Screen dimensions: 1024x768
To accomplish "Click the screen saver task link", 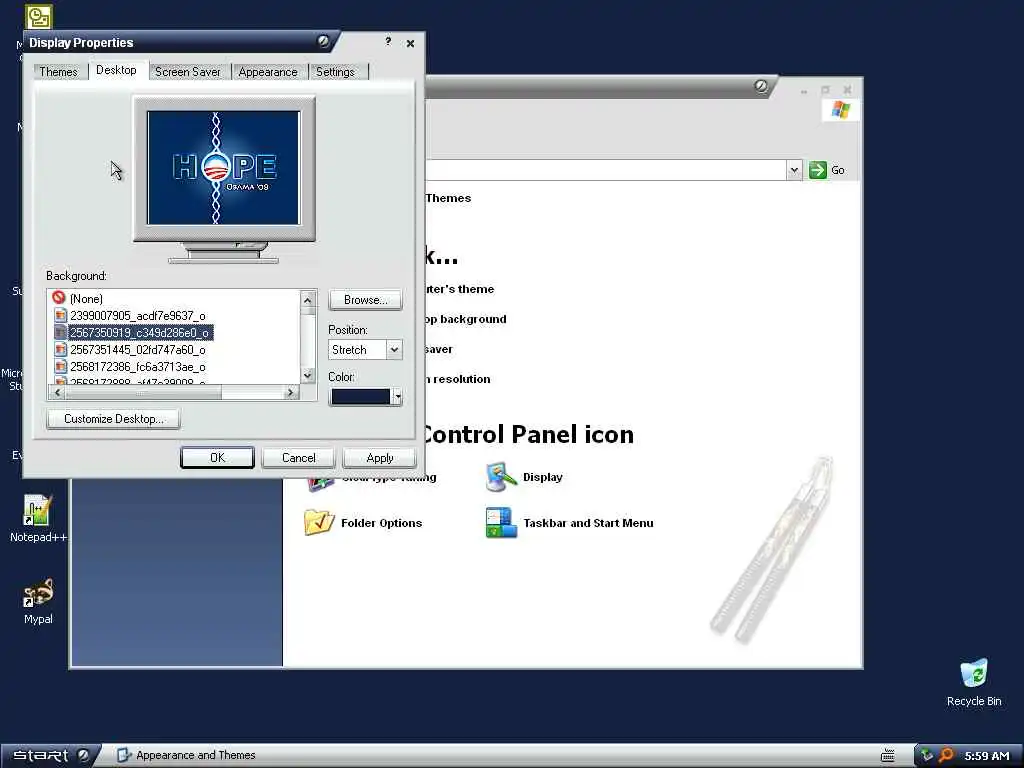I will [439, 349].
